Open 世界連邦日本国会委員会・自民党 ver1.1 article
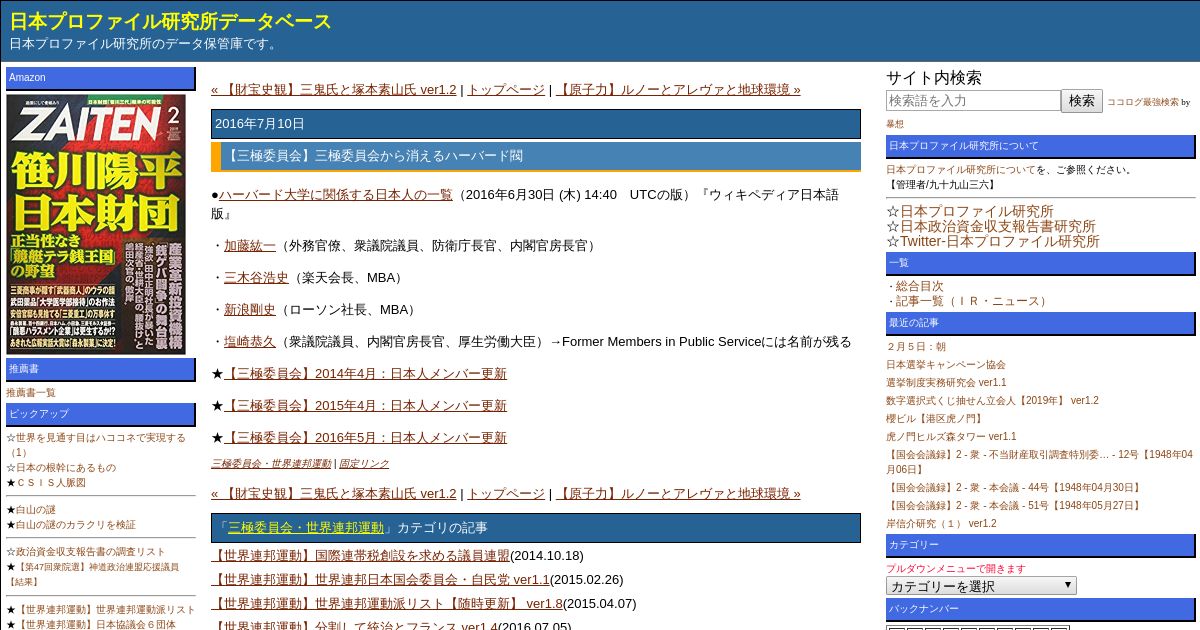The image size is (1200, 630). pos(380,579)
